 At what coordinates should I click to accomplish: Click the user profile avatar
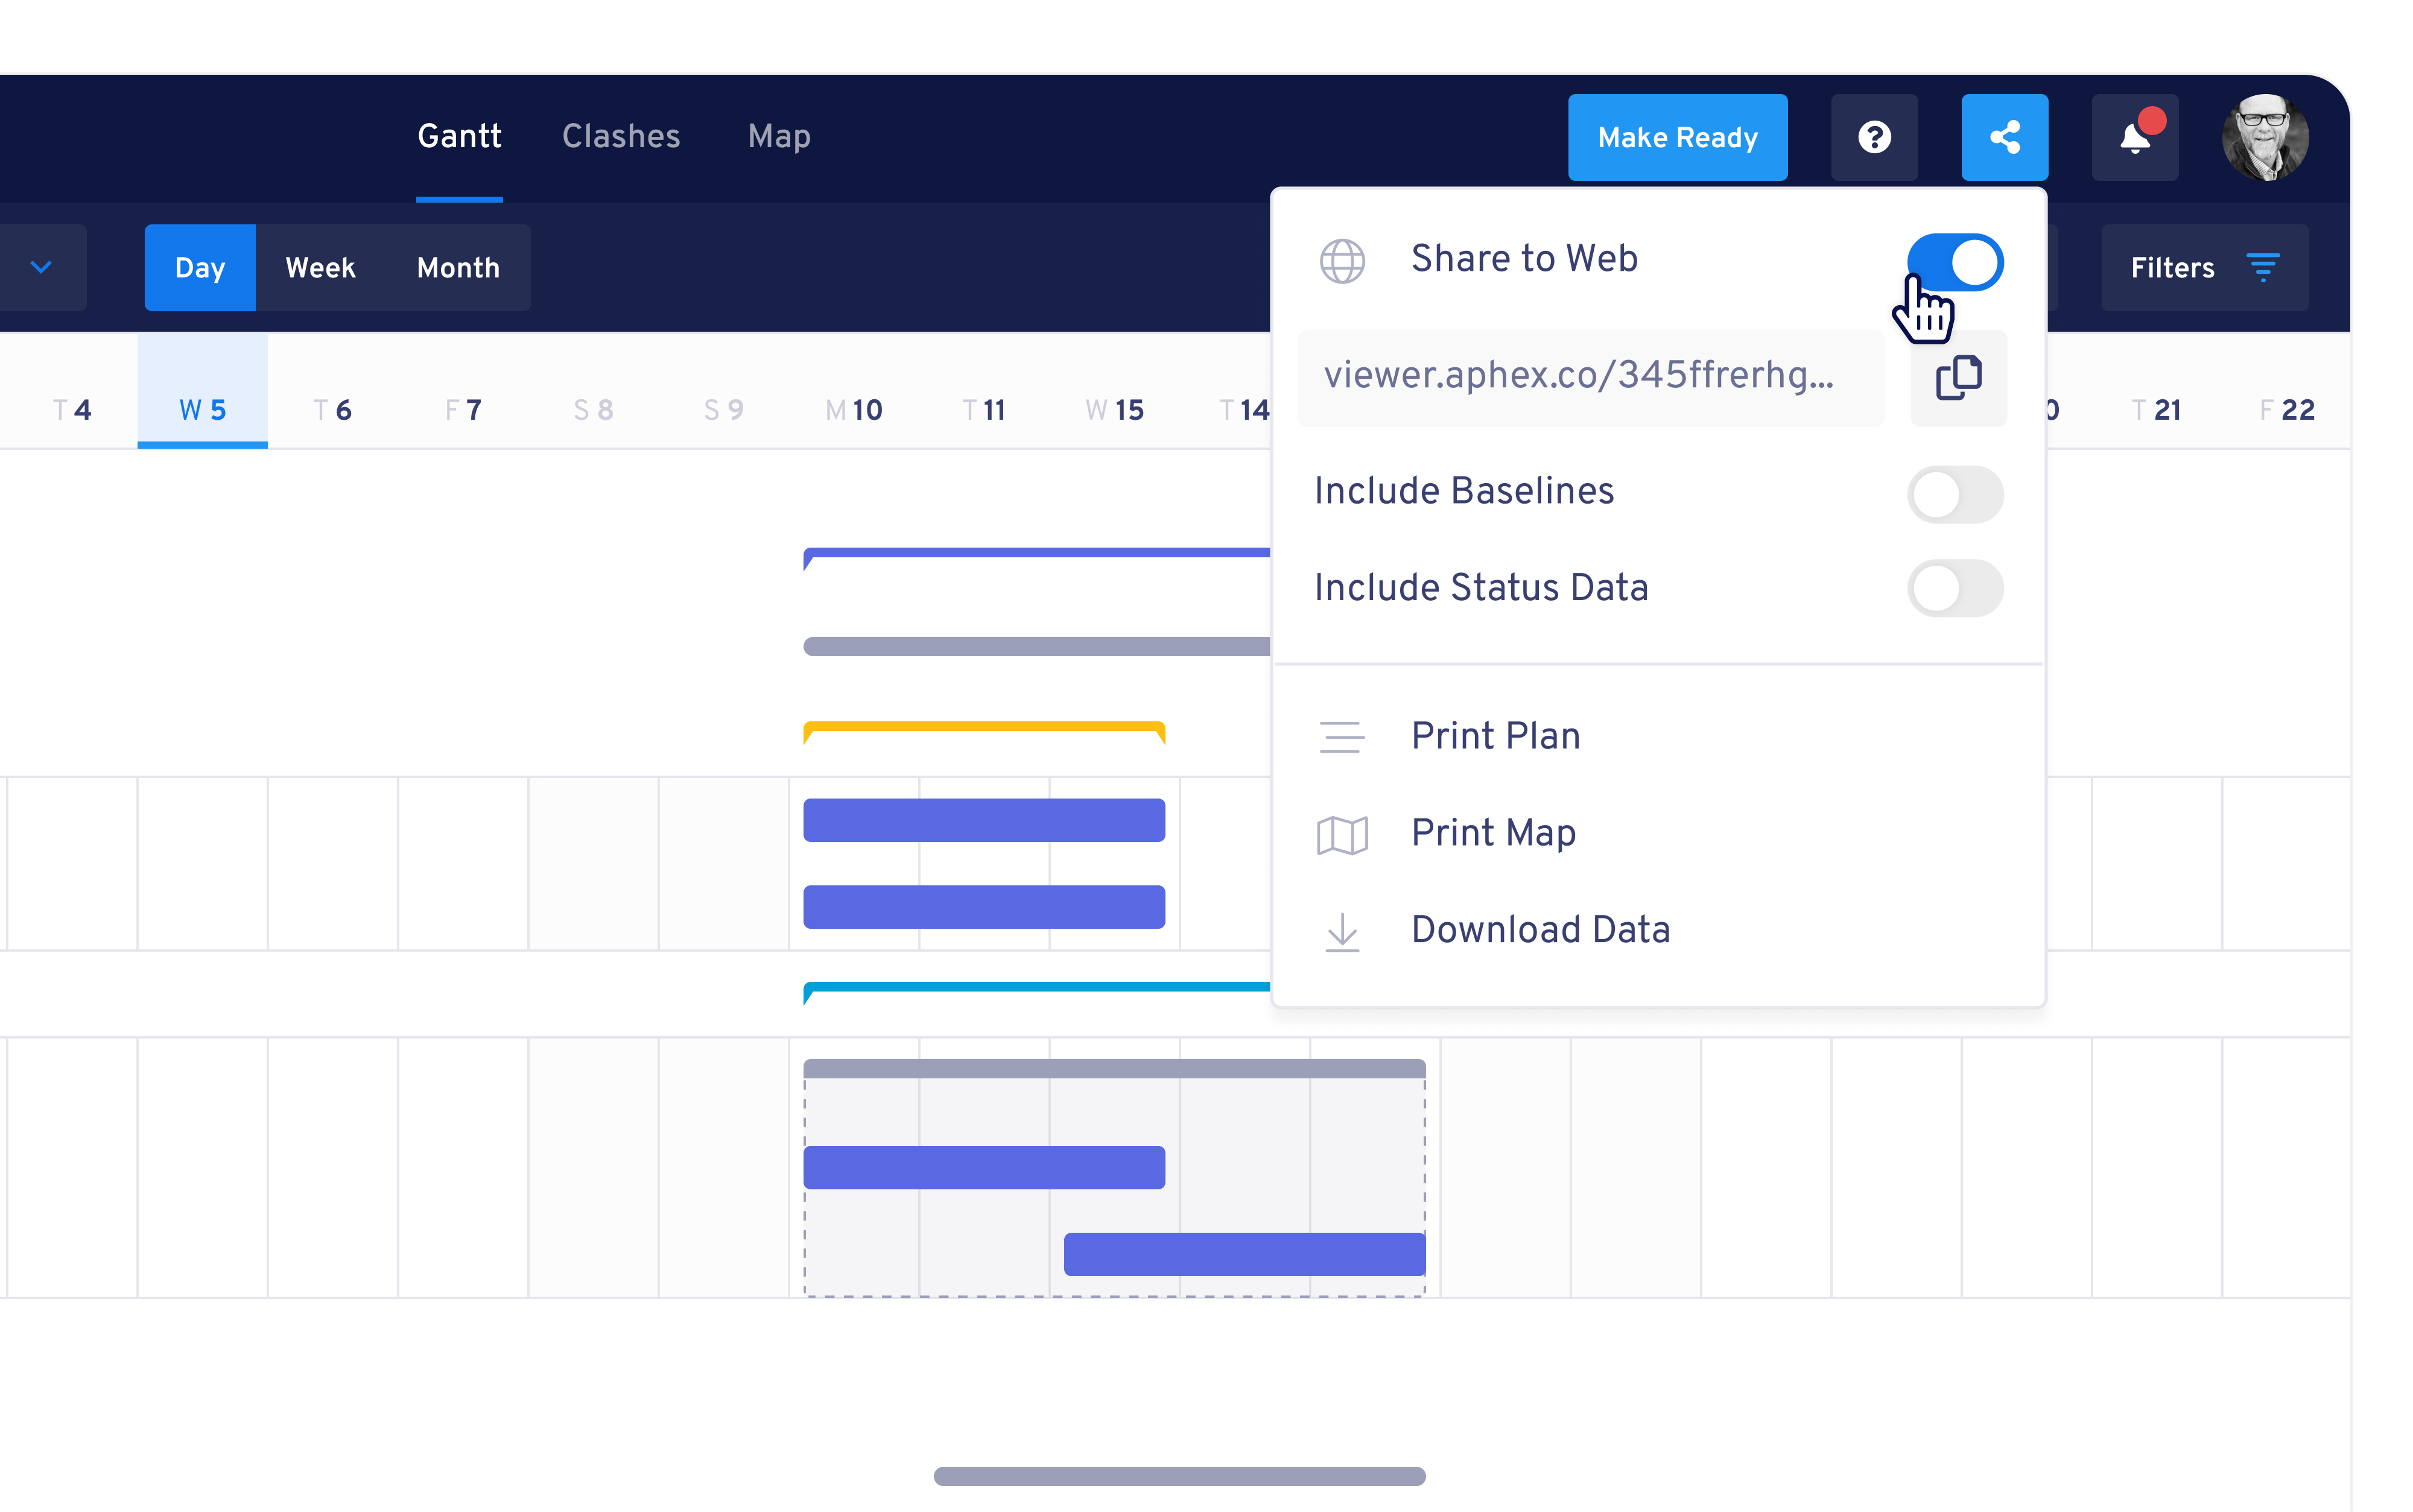[2264, 137]
